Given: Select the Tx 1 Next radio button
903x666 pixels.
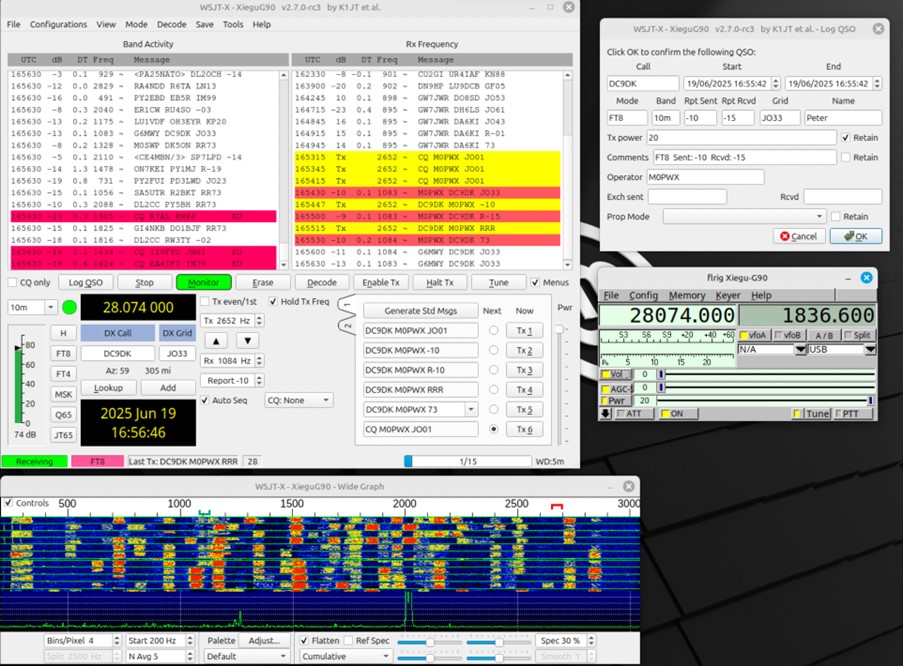Looking at the screenshot, I should 493,330.
